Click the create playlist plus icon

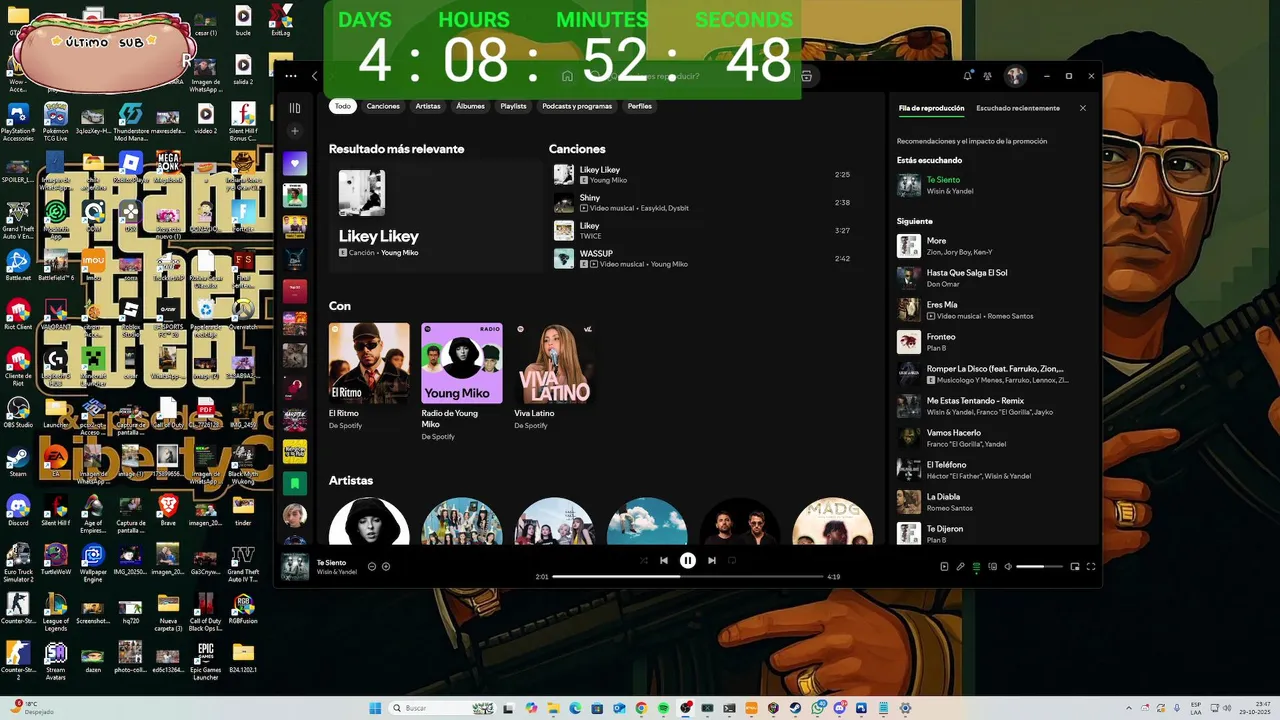click(x=295, y=131)
